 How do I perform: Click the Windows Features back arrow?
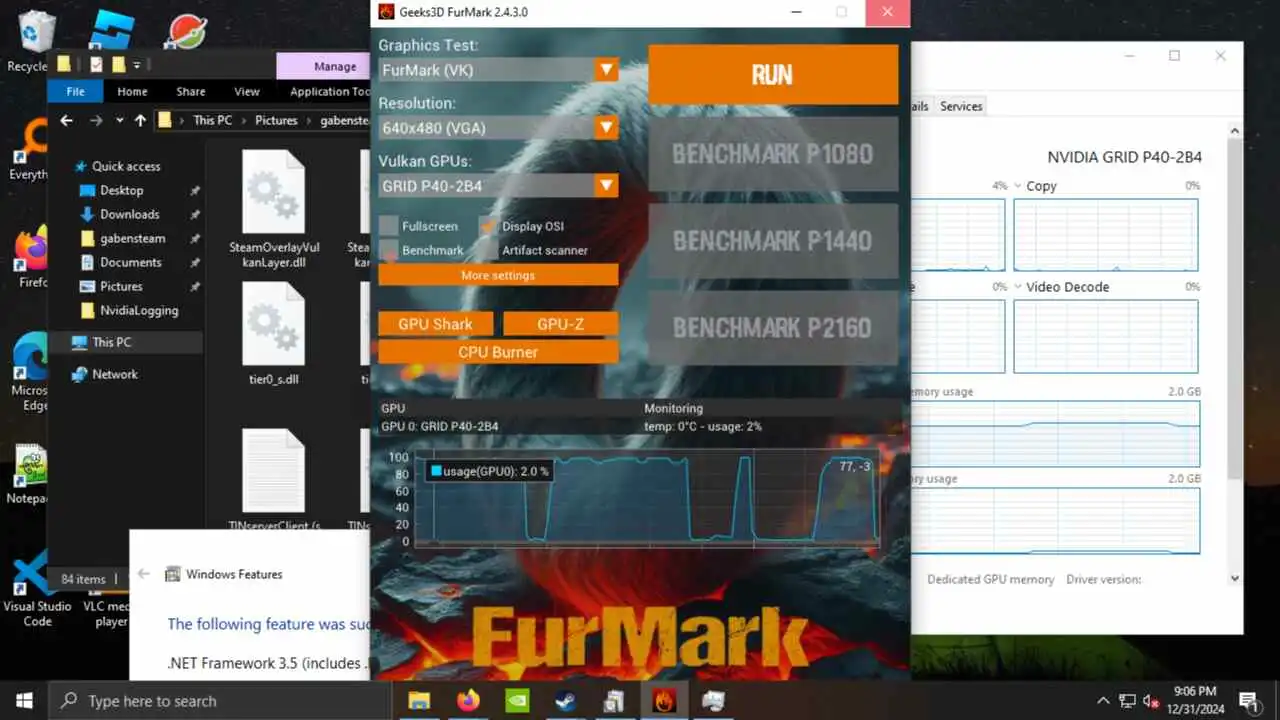tap(144, 574)
